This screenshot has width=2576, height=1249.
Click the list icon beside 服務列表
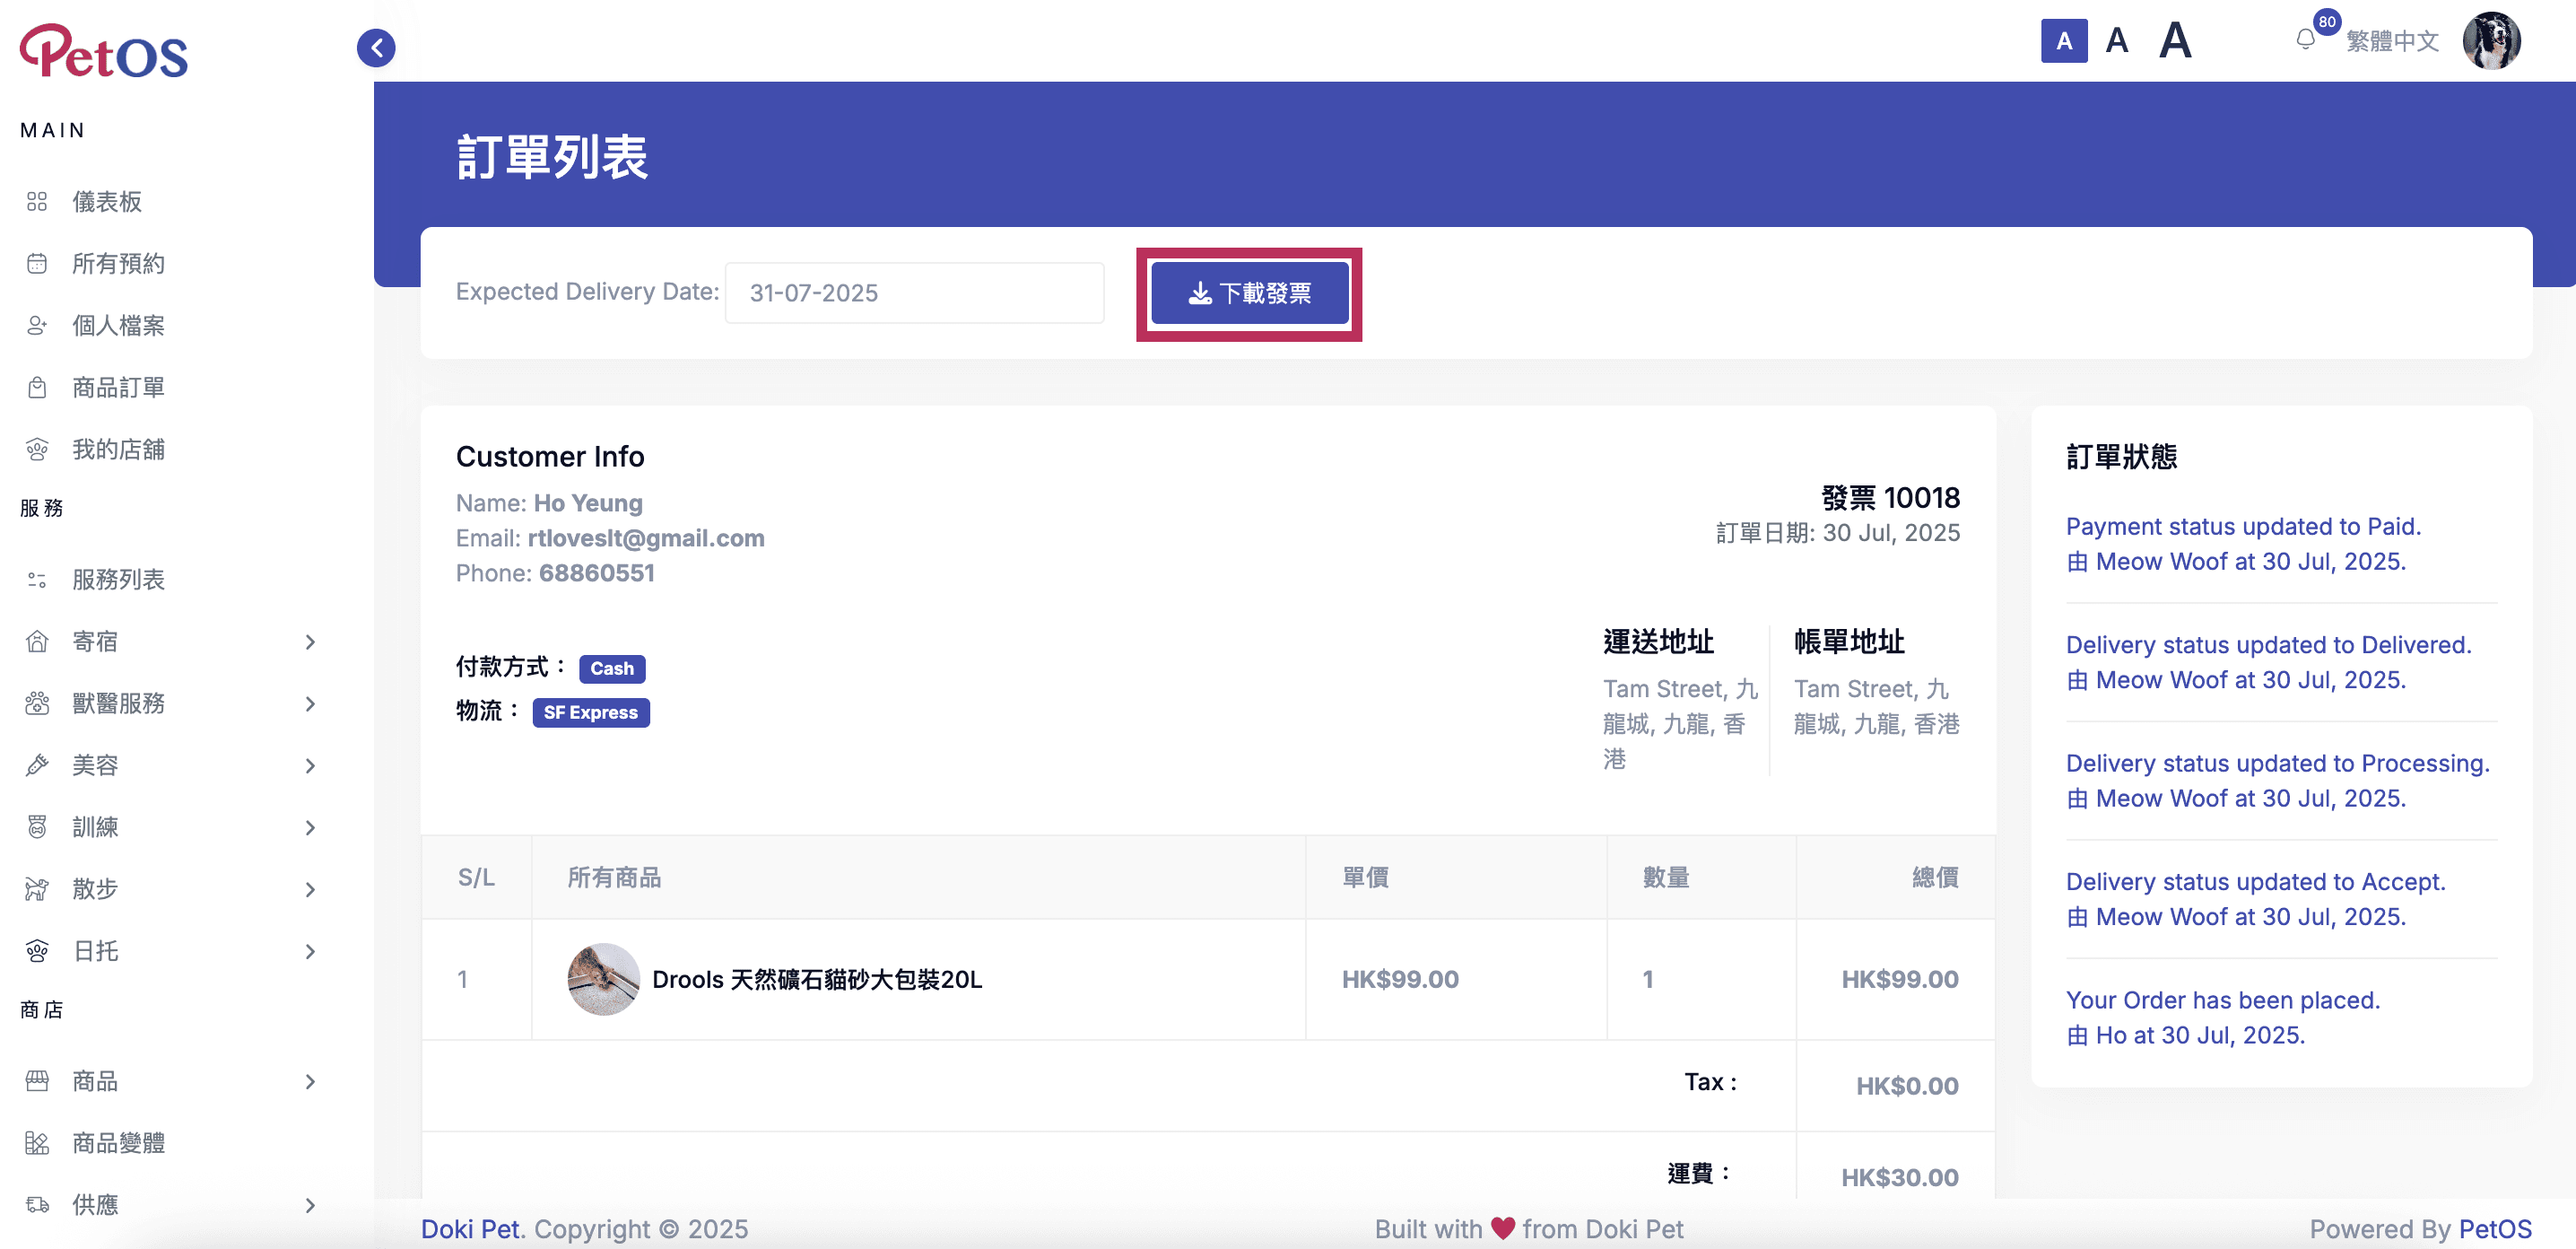click(37, 580)
